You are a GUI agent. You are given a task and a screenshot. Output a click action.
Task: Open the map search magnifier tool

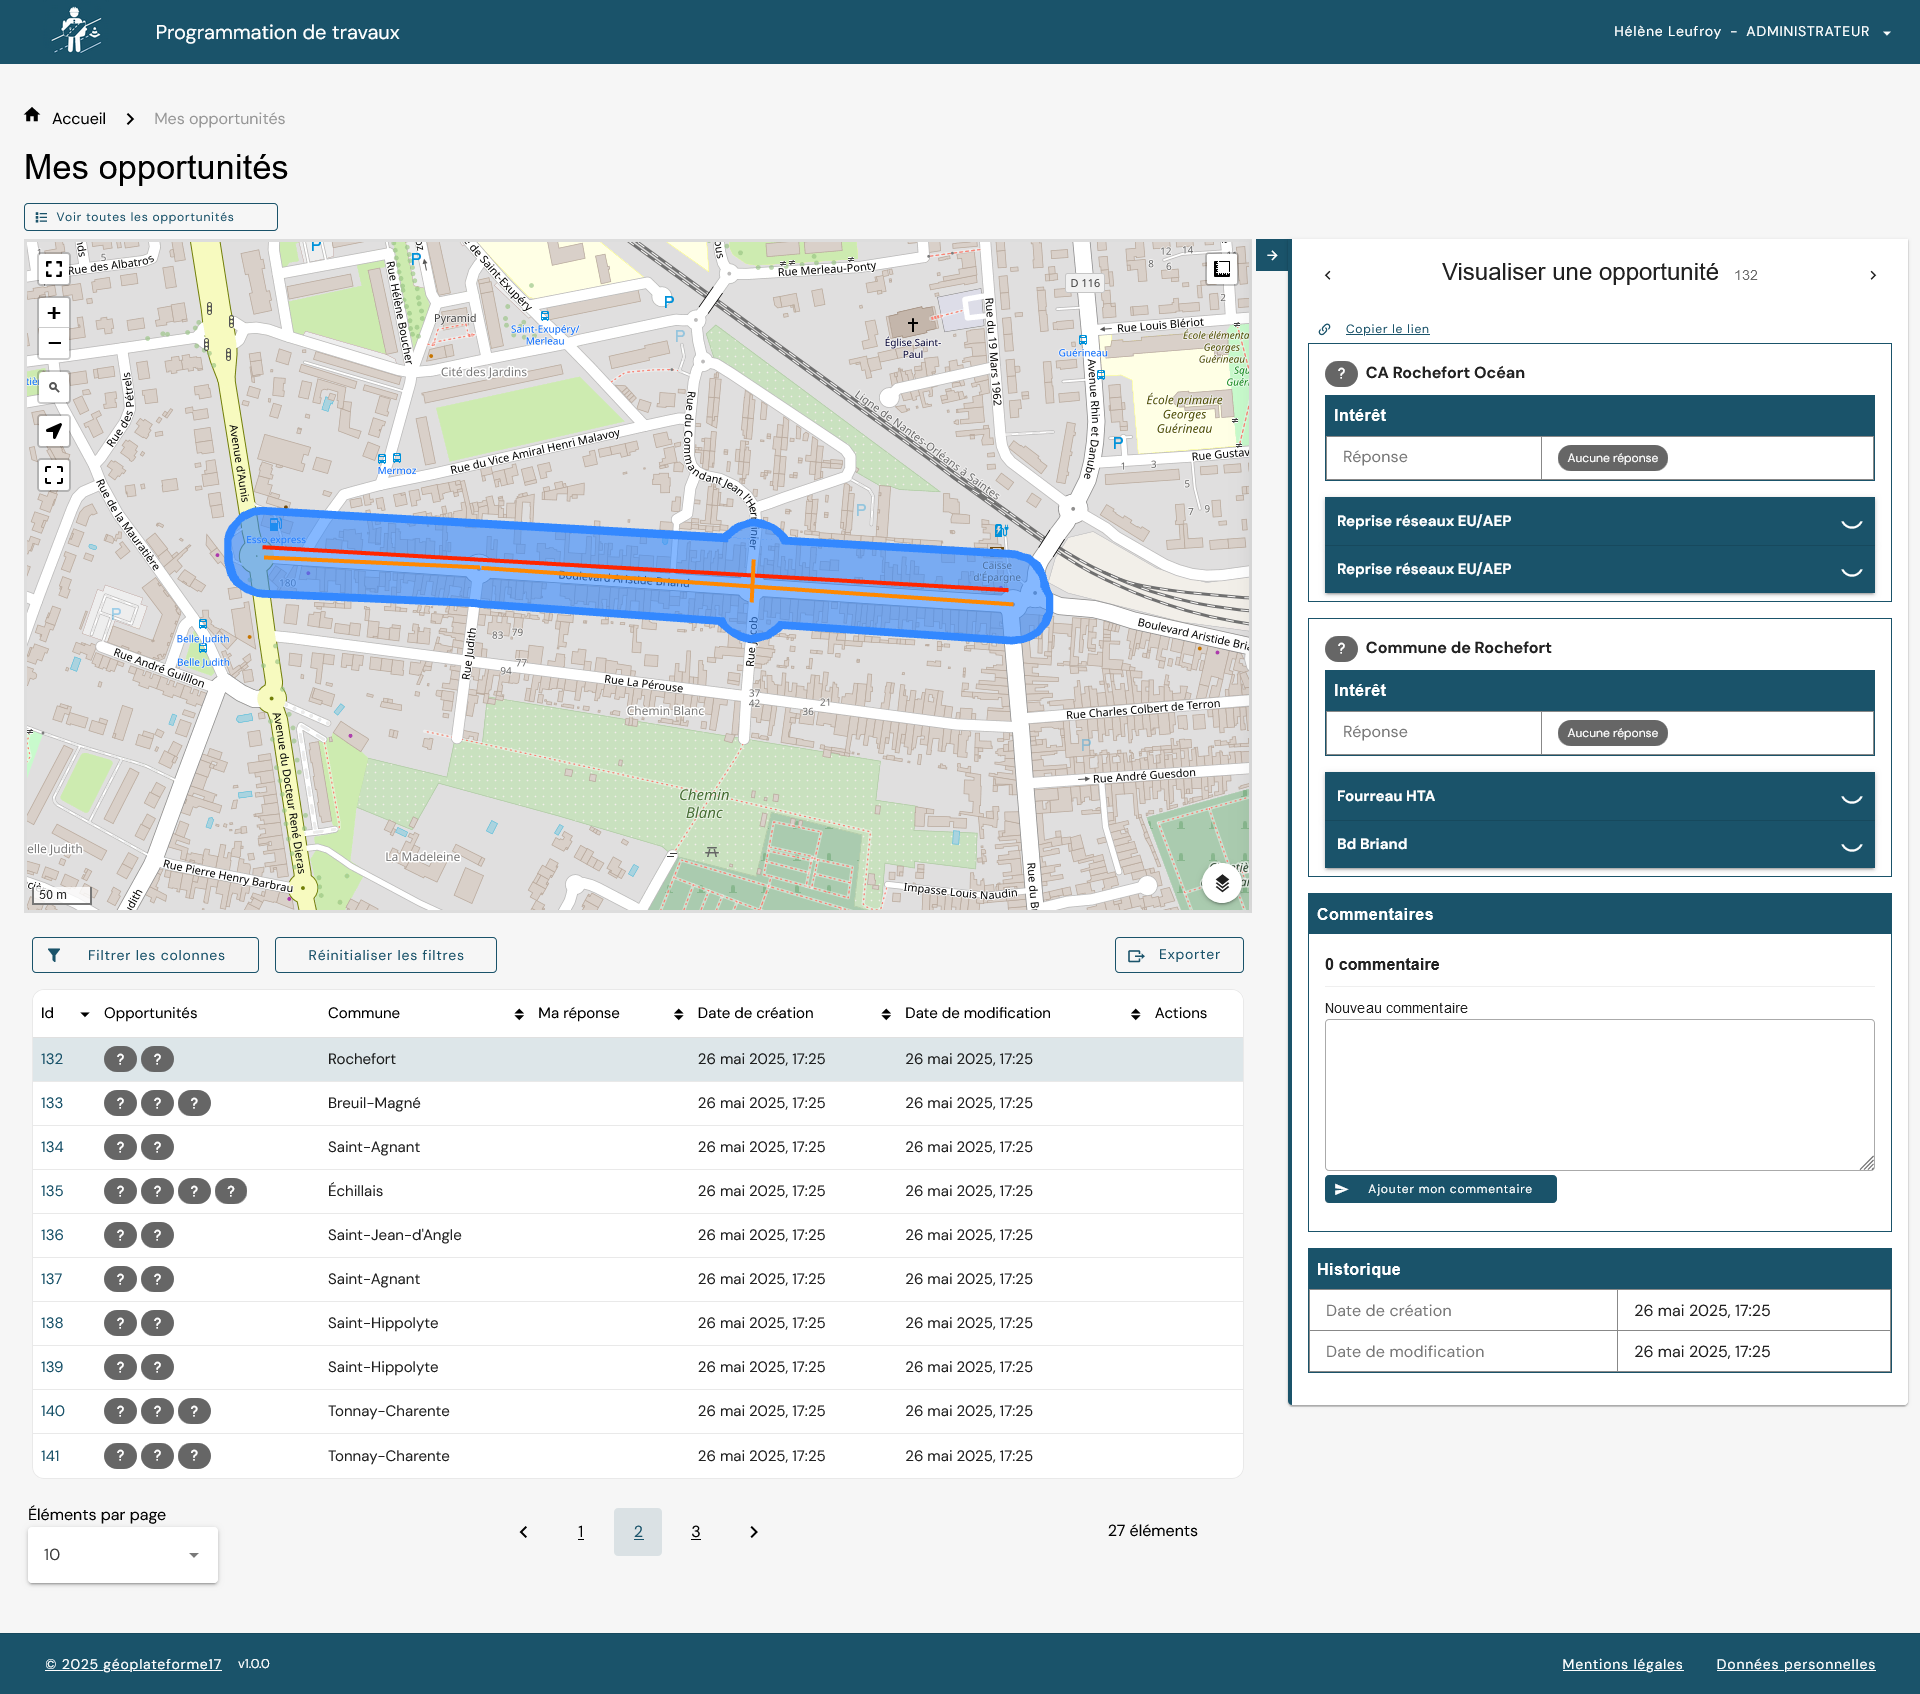click(54, 387)
